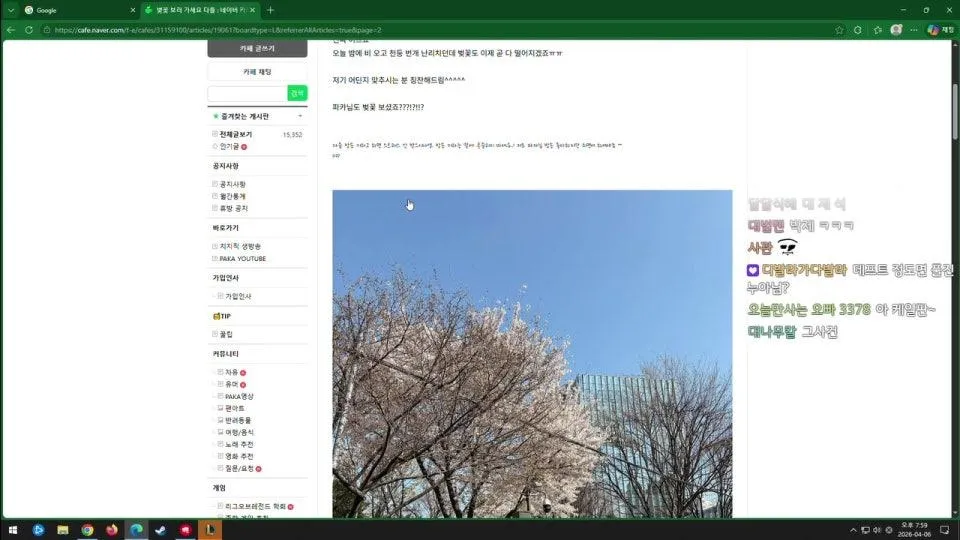The height and width of the screenshot is (540, 960).
Task: Click the TIP section icon
Action: point(216,317)
